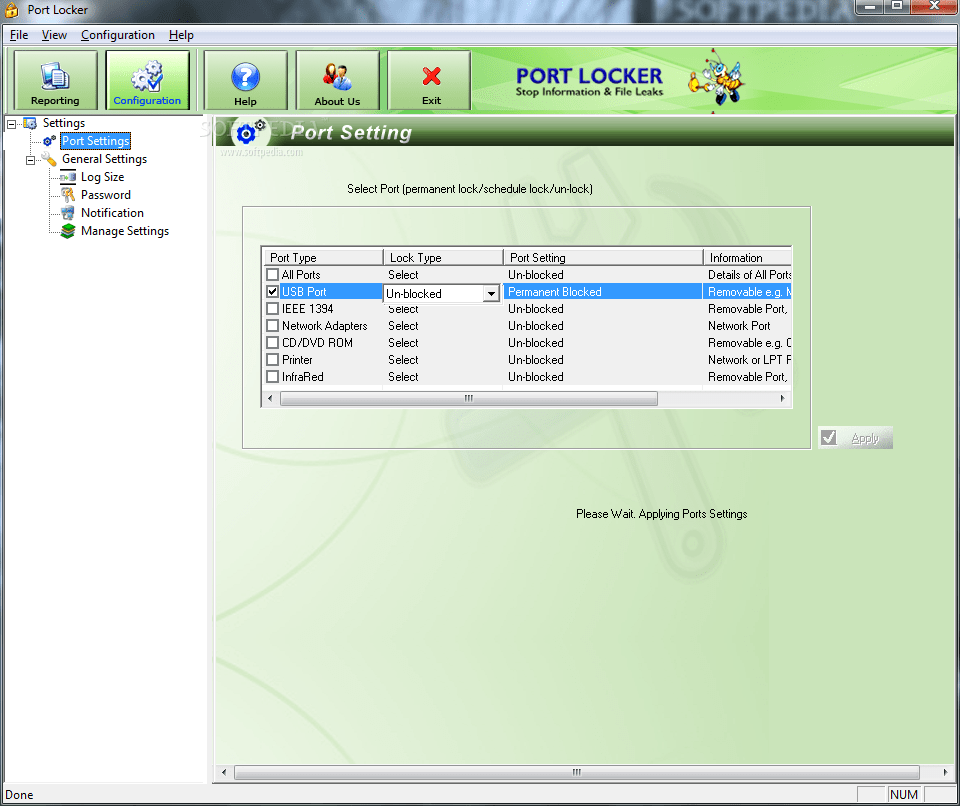960x806 pixels.
Task: Click the main panel scroll right arrow
Action: tap(946, 772)
